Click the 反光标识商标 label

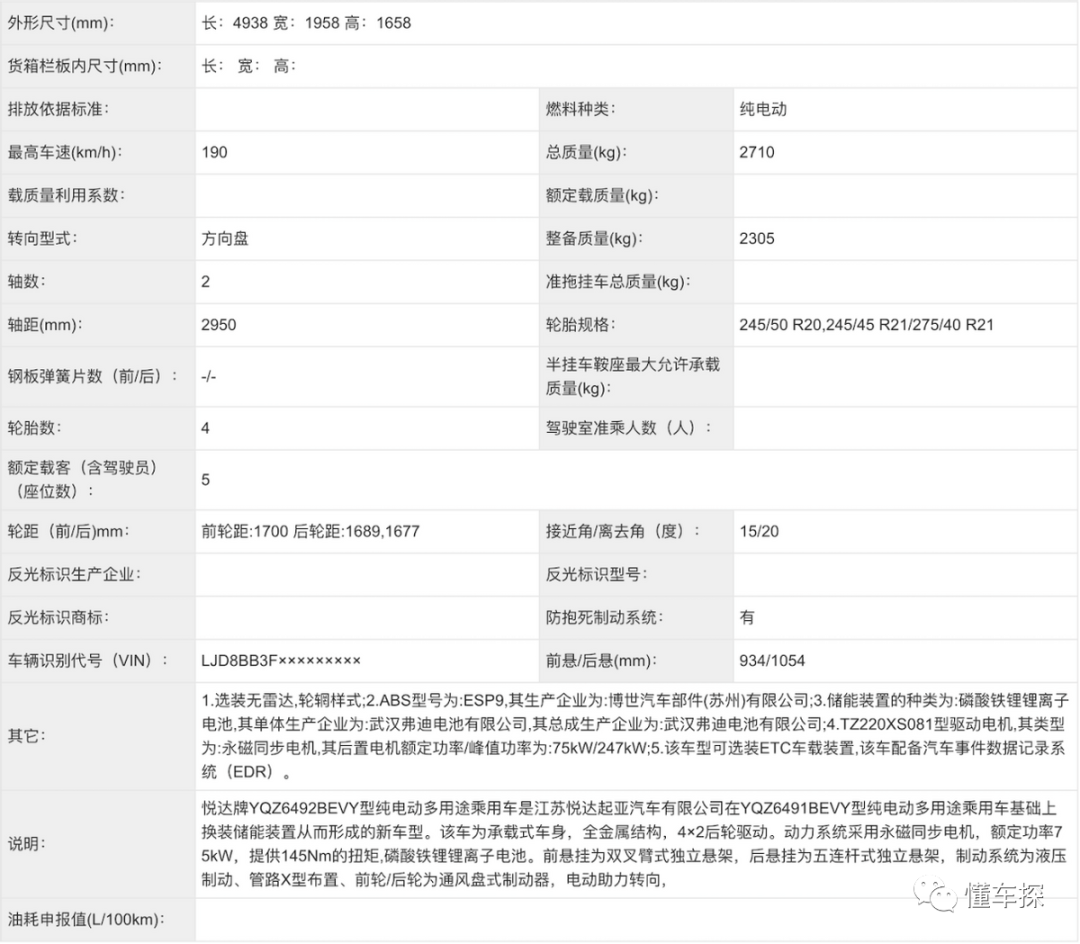click(59, 617)
